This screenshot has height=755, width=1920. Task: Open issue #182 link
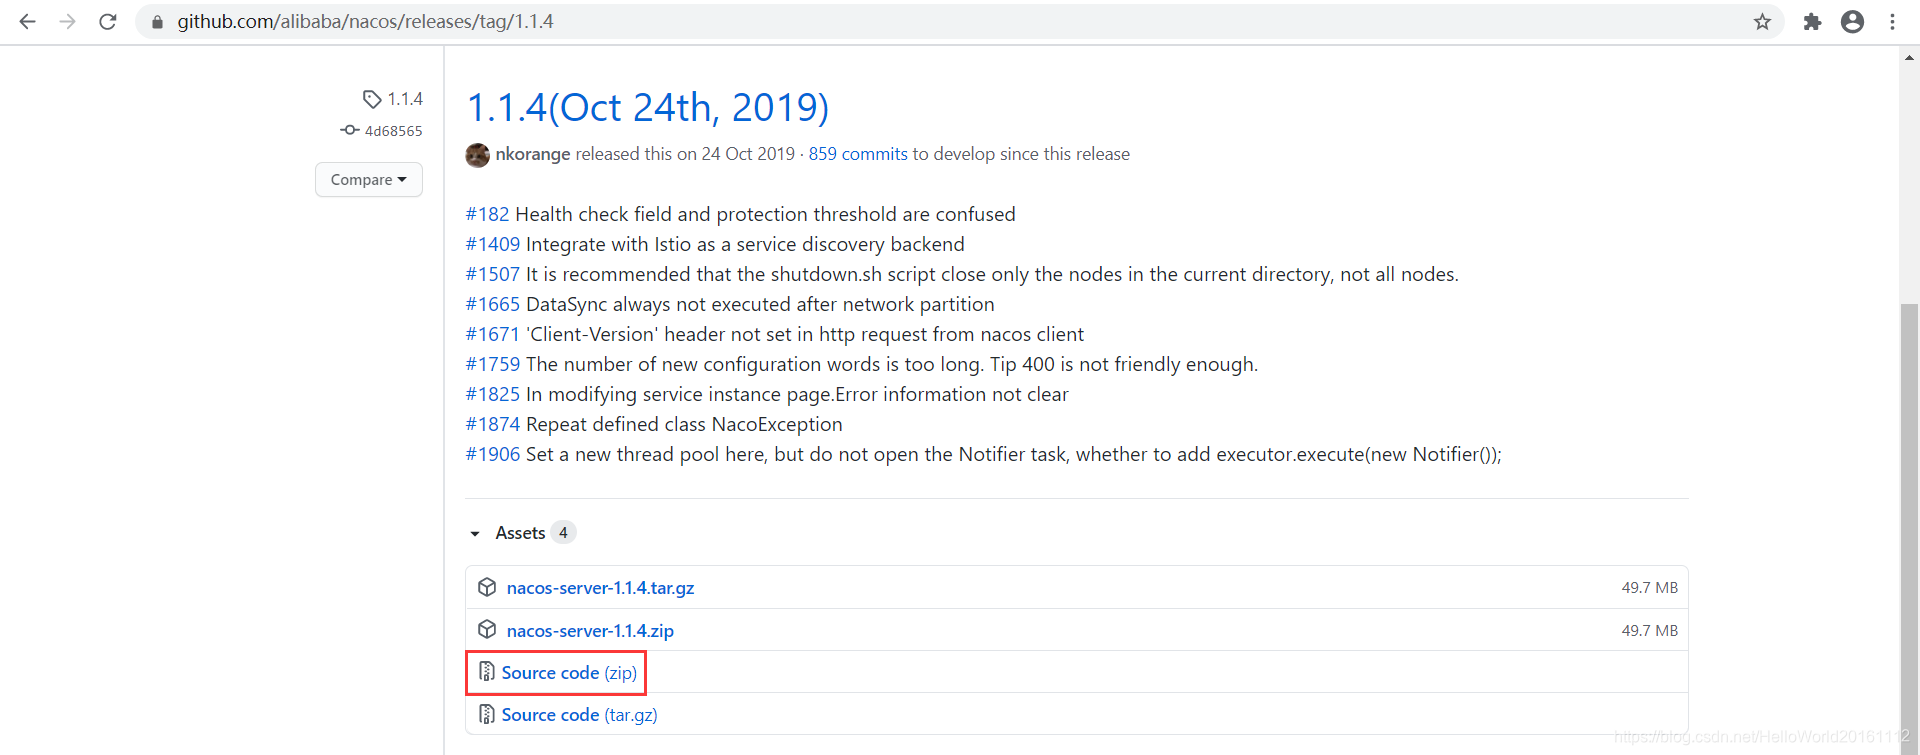point(487,214)
